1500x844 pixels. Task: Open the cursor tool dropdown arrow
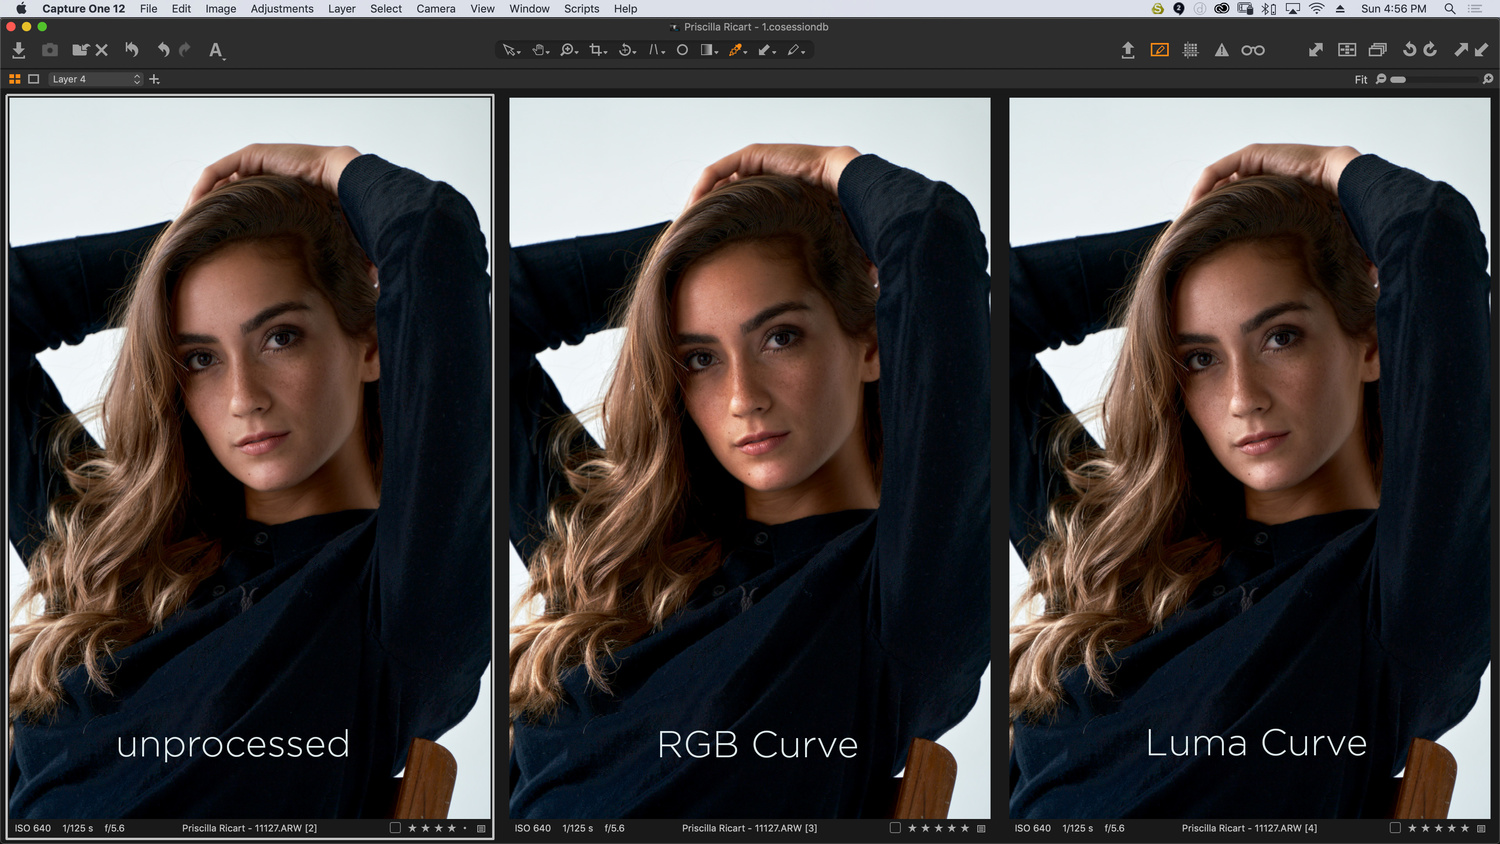(x=519, y=52)
